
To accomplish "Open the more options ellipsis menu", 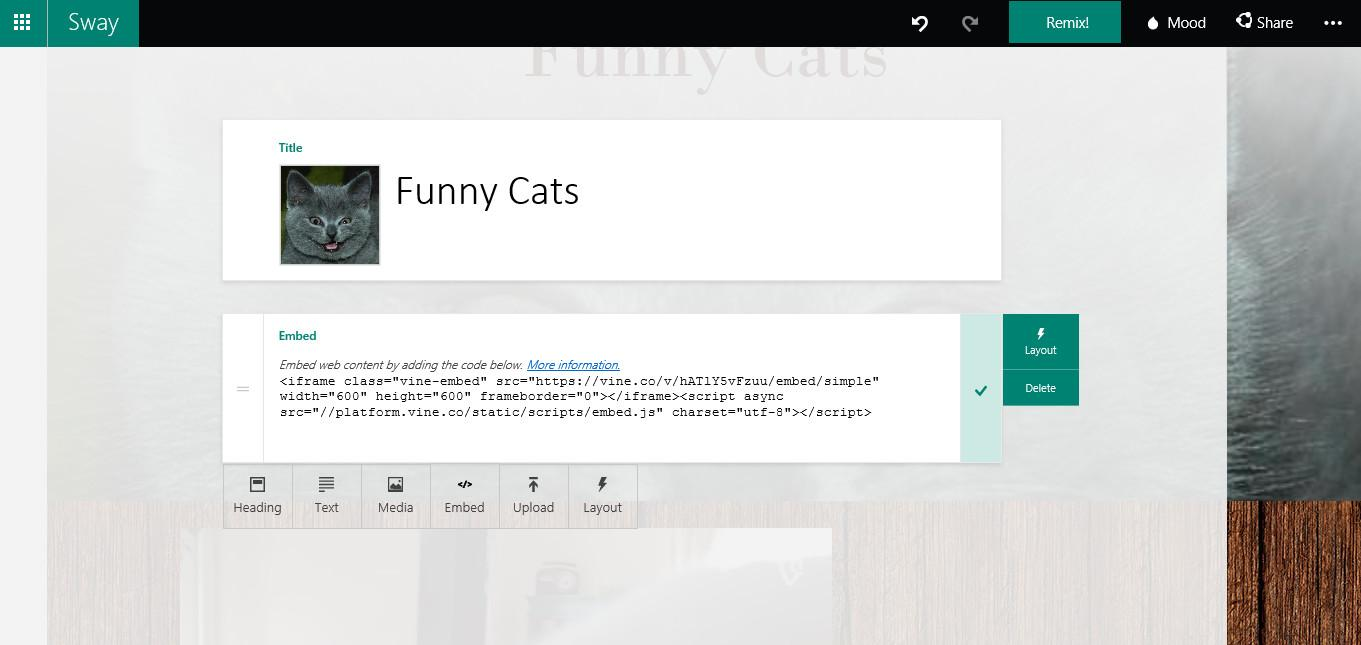I will click(x=1333, y=23).
